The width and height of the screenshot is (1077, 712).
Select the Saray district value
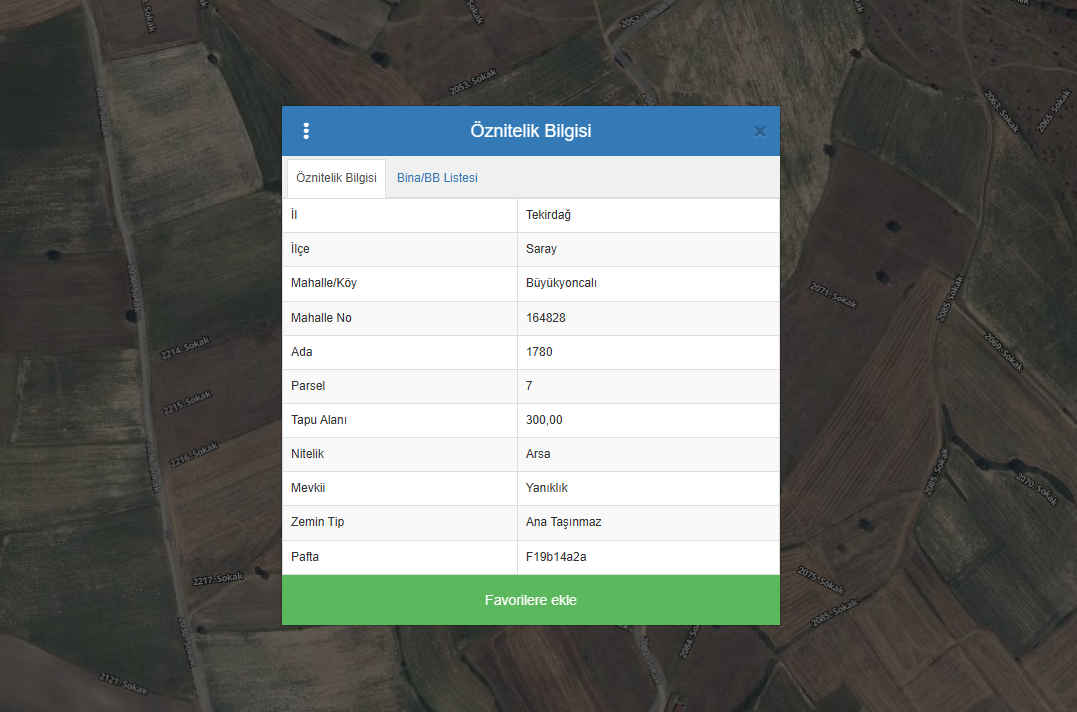[541, 249]
